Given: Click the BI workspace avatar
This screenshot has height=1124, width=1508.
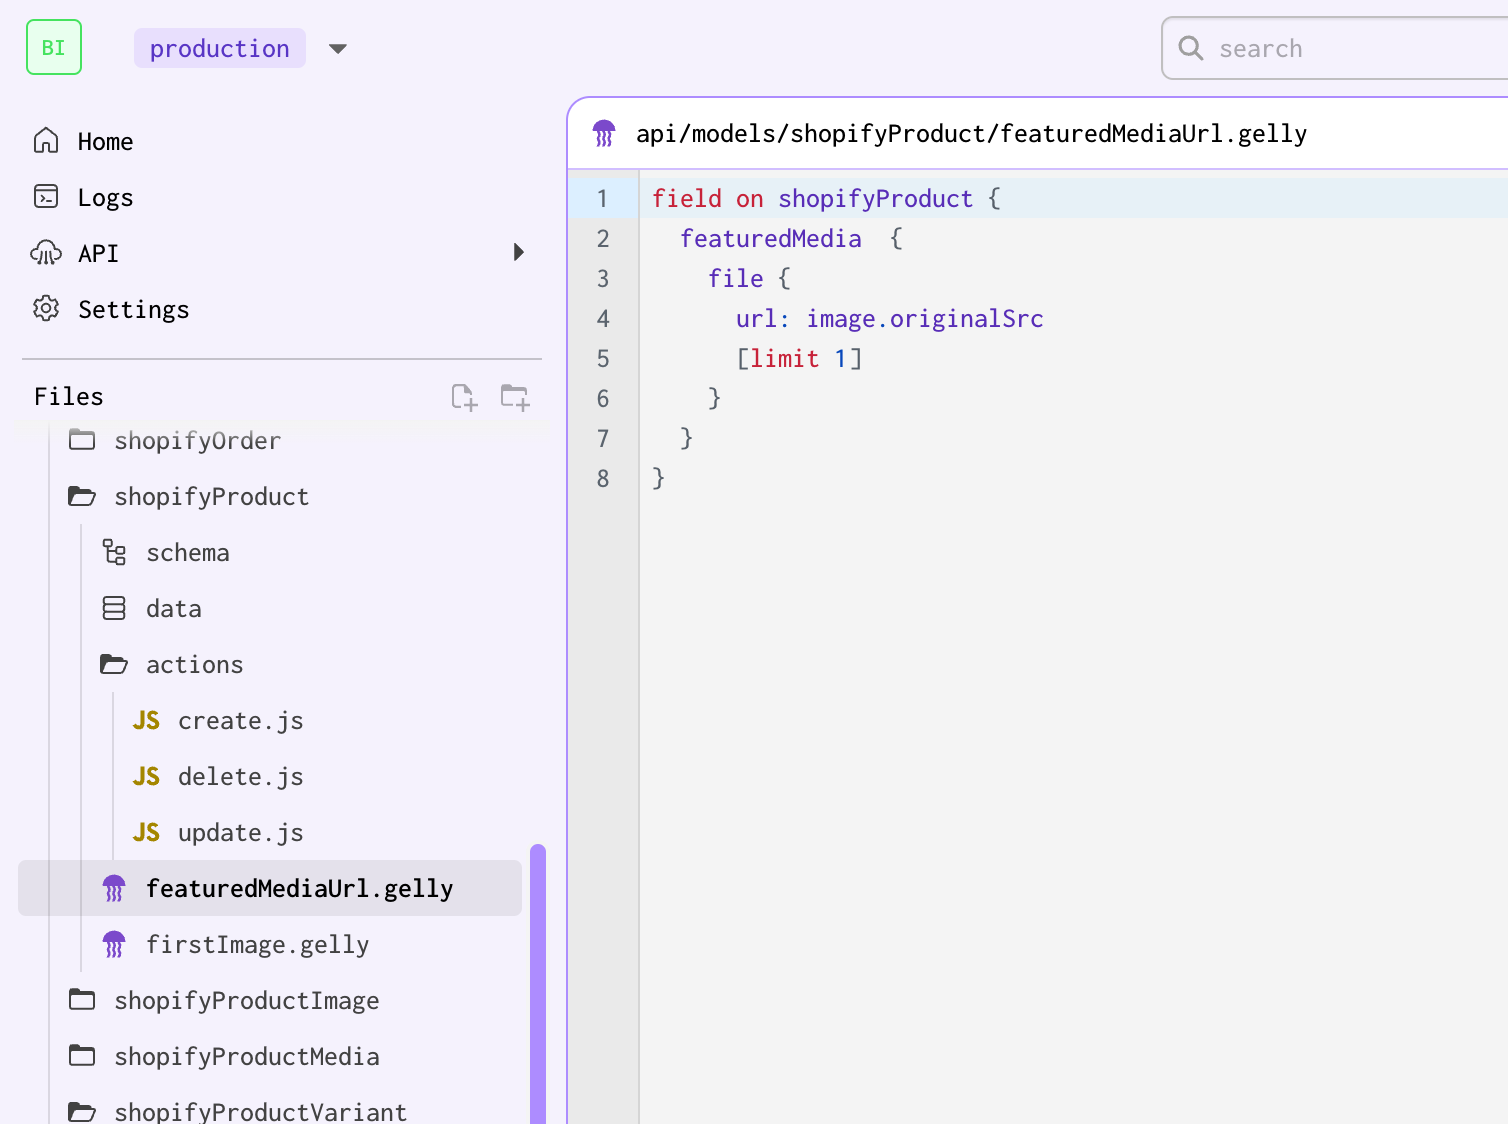Looking at the screenshot, I should tap(53, 47).
